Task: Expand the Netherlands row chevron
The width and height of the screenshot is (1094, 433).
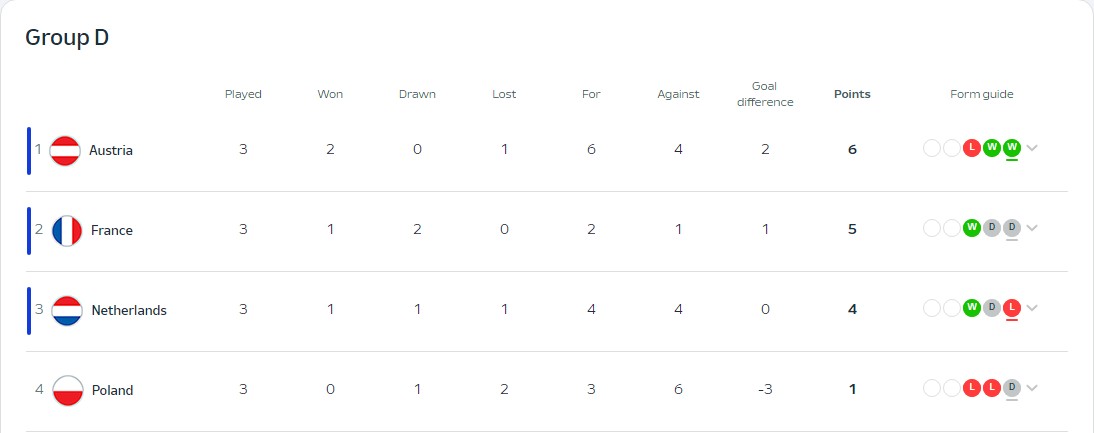Action: [1033, 308]
